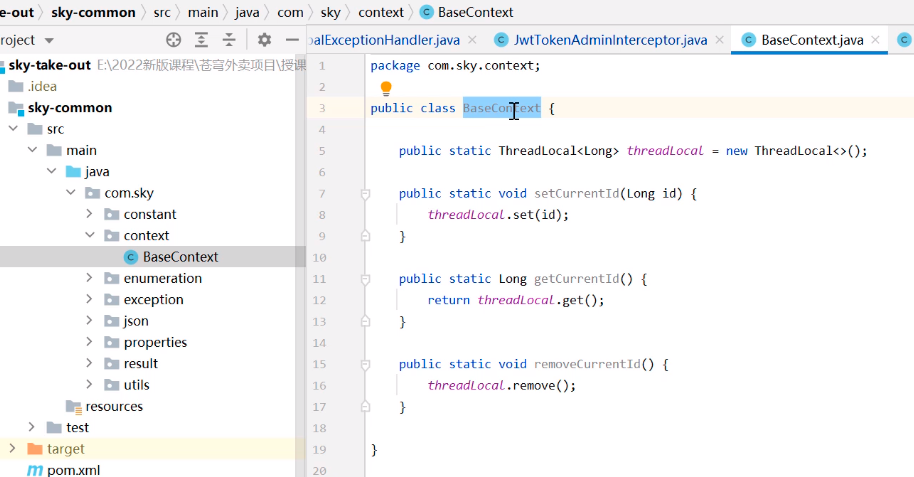Click 'sky' in the breadcrumb bar
The height and width of the screenshot is (477, 914).
pos(331,12)
